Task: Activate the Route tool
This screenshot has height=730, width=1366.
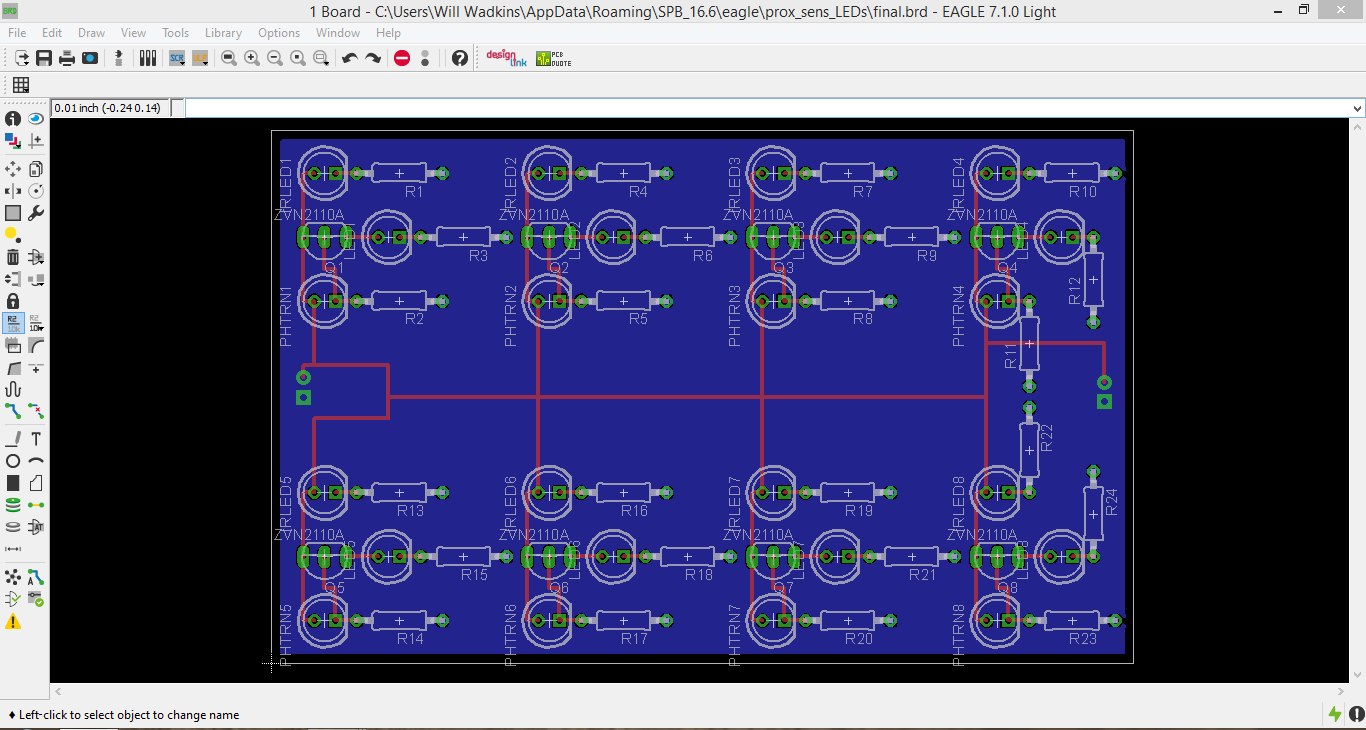Action: 12,409
